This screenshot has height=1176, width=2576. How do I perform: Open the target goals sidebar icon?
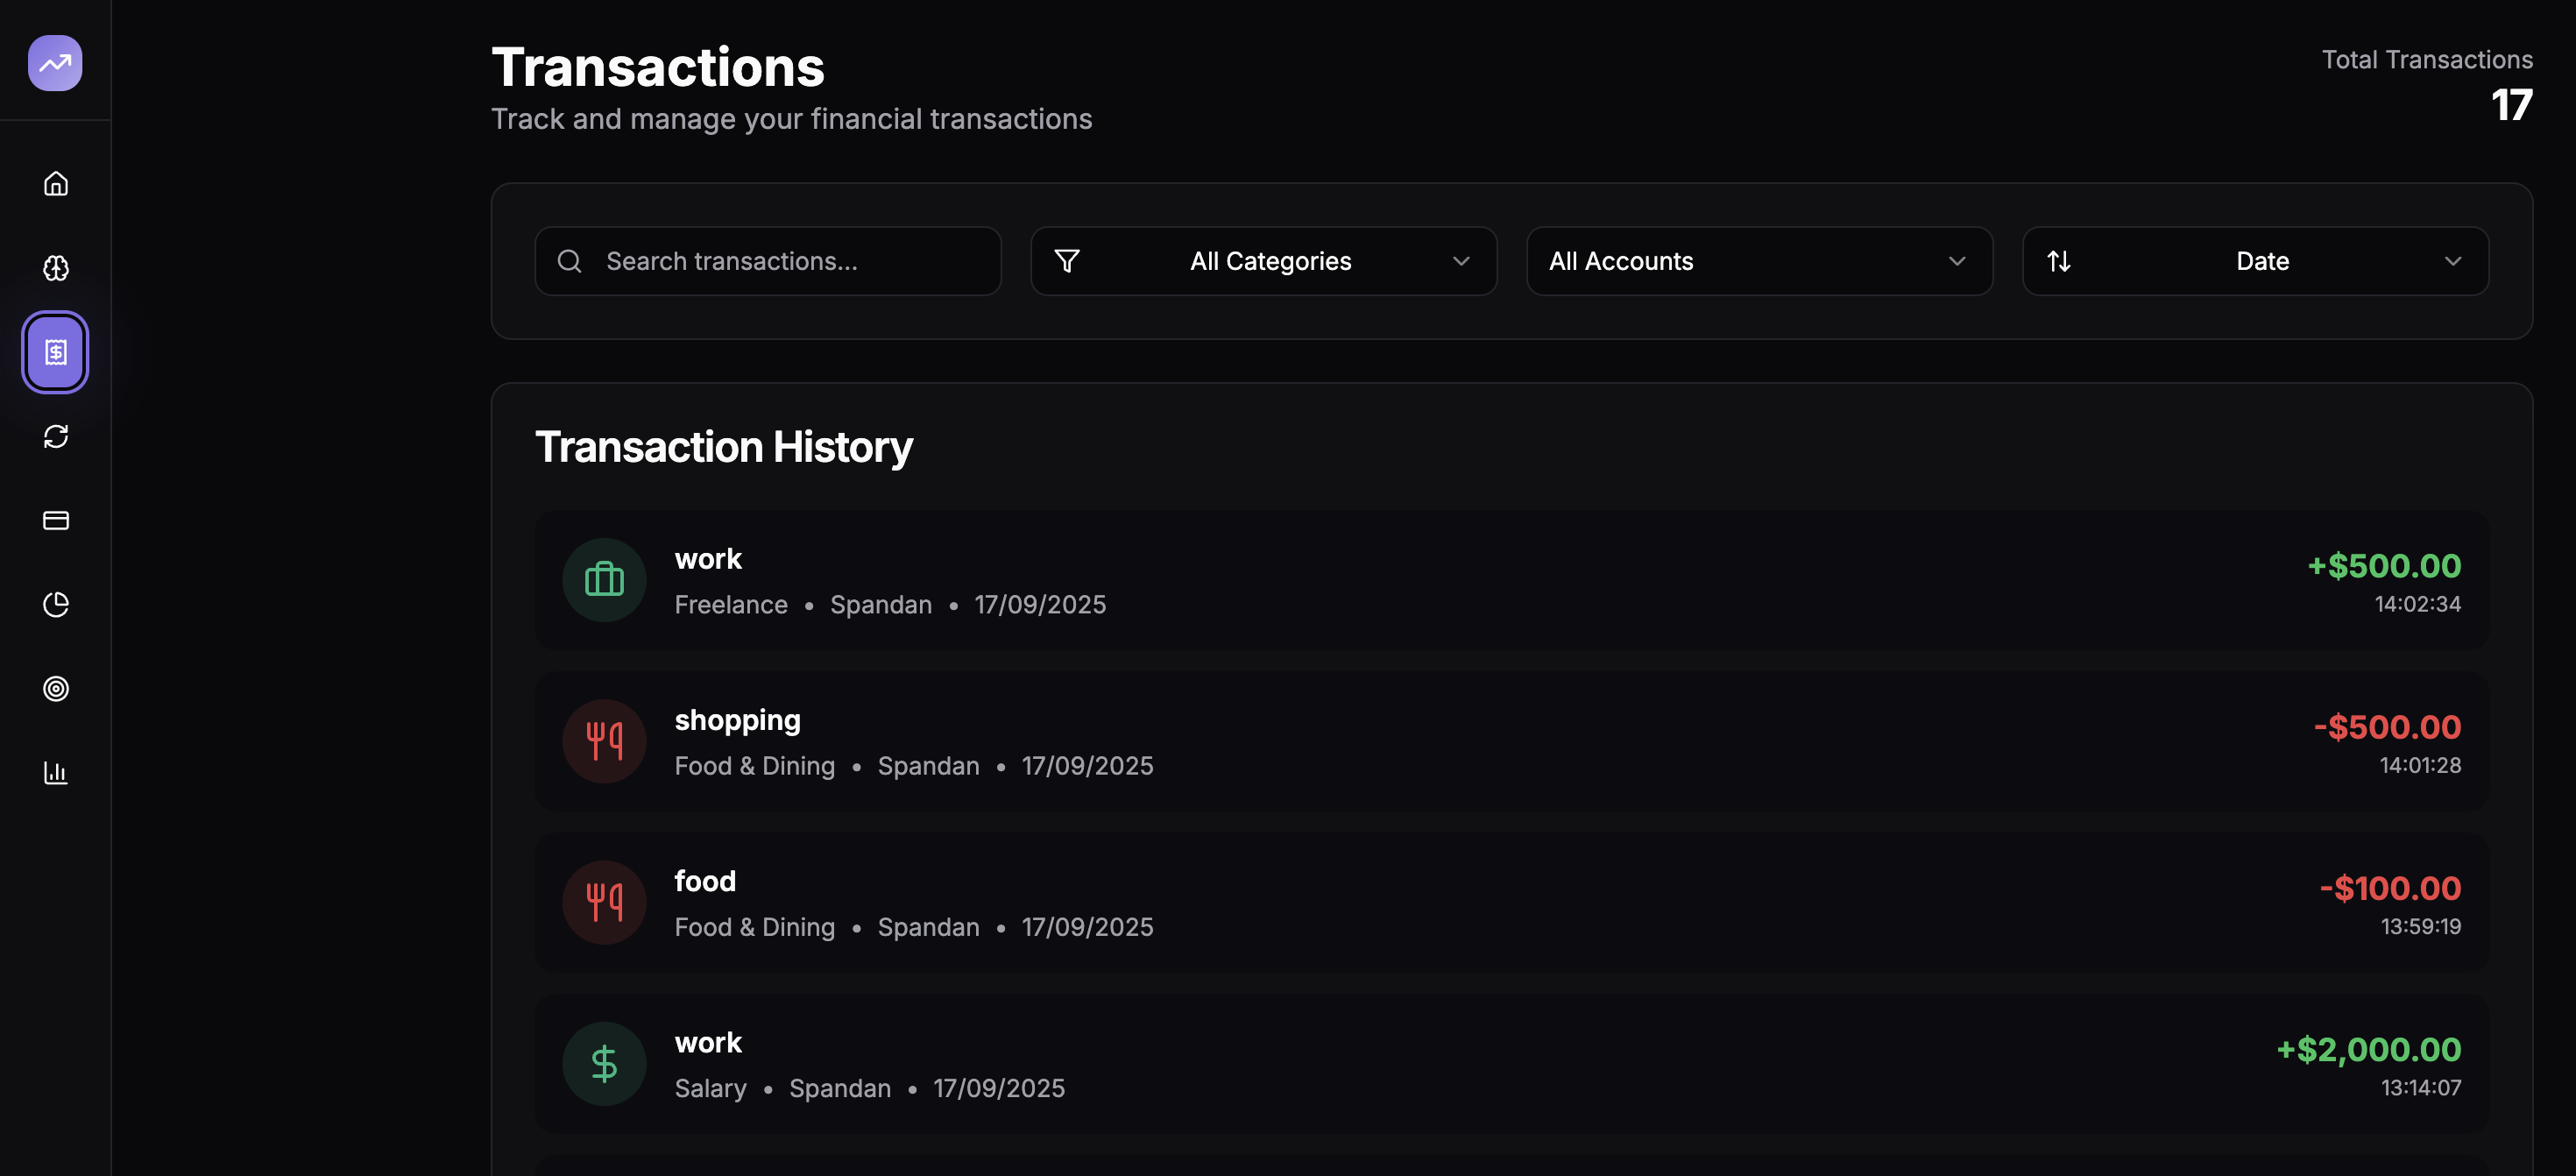56,688
